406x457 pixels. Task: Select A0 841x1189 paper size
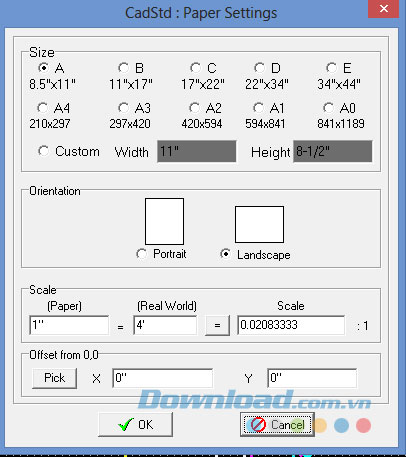[328, 108]
